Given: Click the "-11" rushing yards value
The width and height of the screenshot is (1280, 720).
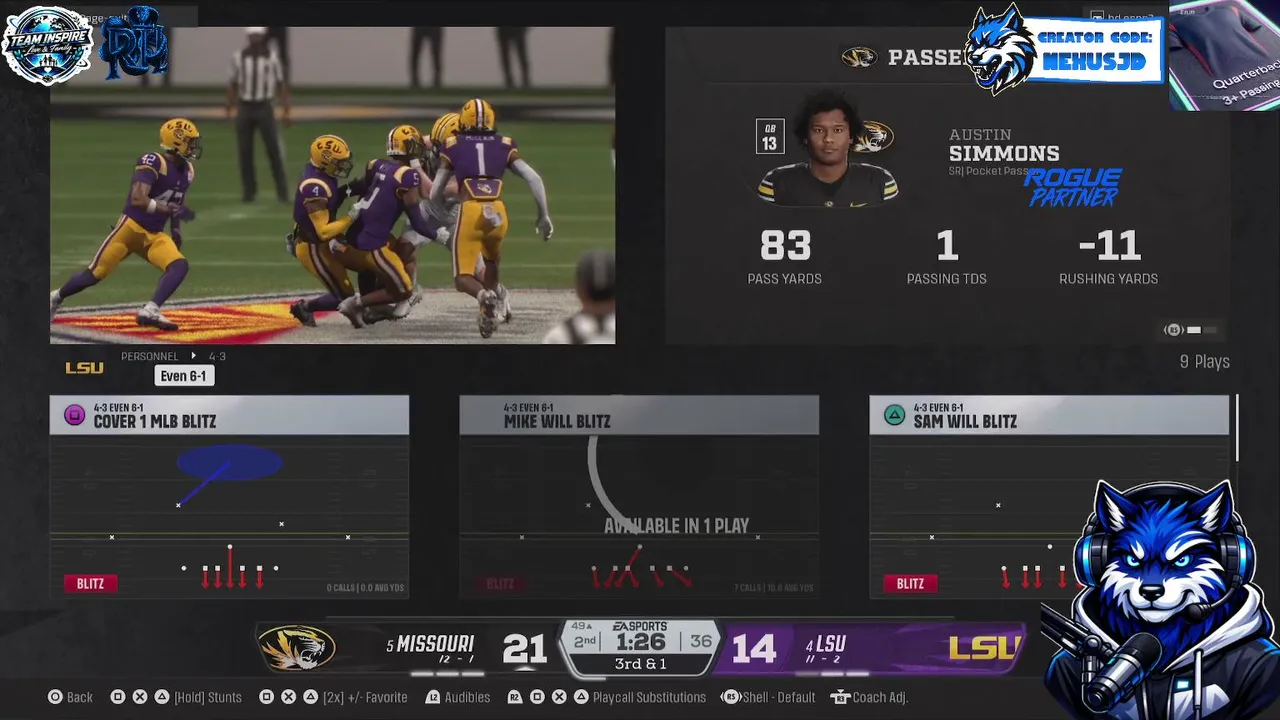Looking at the screenshot, I should click(1109, 245).
